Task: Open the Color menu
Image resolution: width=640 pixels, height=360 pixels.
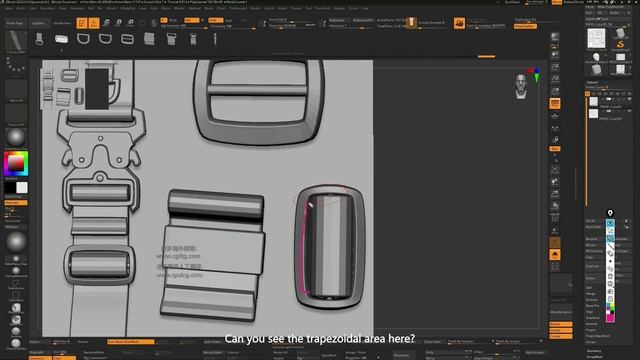Action: point(33,8)
